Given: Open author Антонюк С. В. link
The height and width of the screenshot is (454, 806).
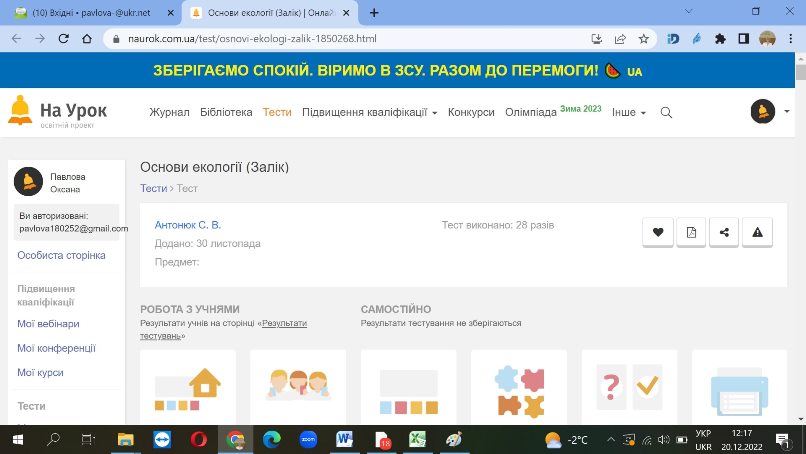Looking at the screenshot, I should tap(188, 225).
